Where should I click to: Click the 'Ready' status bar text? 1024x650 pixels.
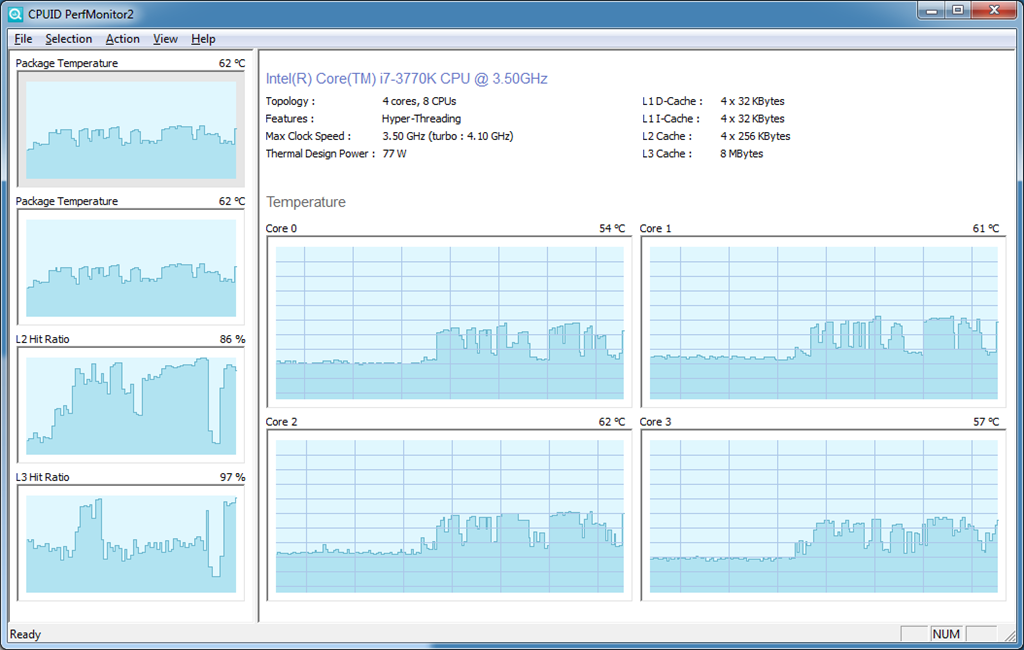pyautogui.click(x=25, y=634)
